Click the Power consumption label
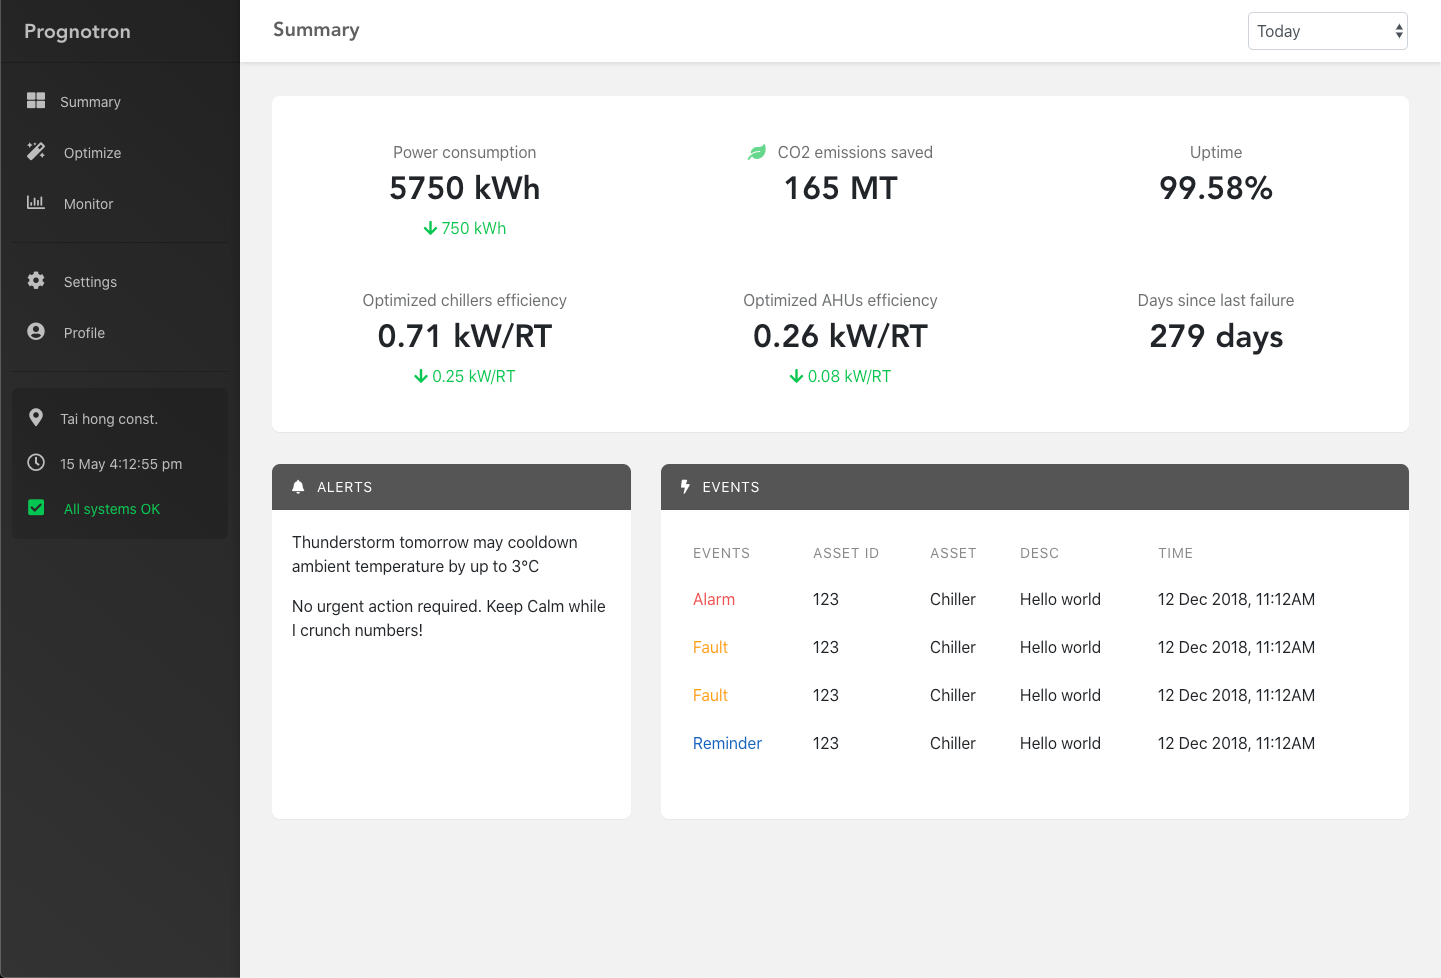This screenshot has width=1441, height=978. point(465,152)
